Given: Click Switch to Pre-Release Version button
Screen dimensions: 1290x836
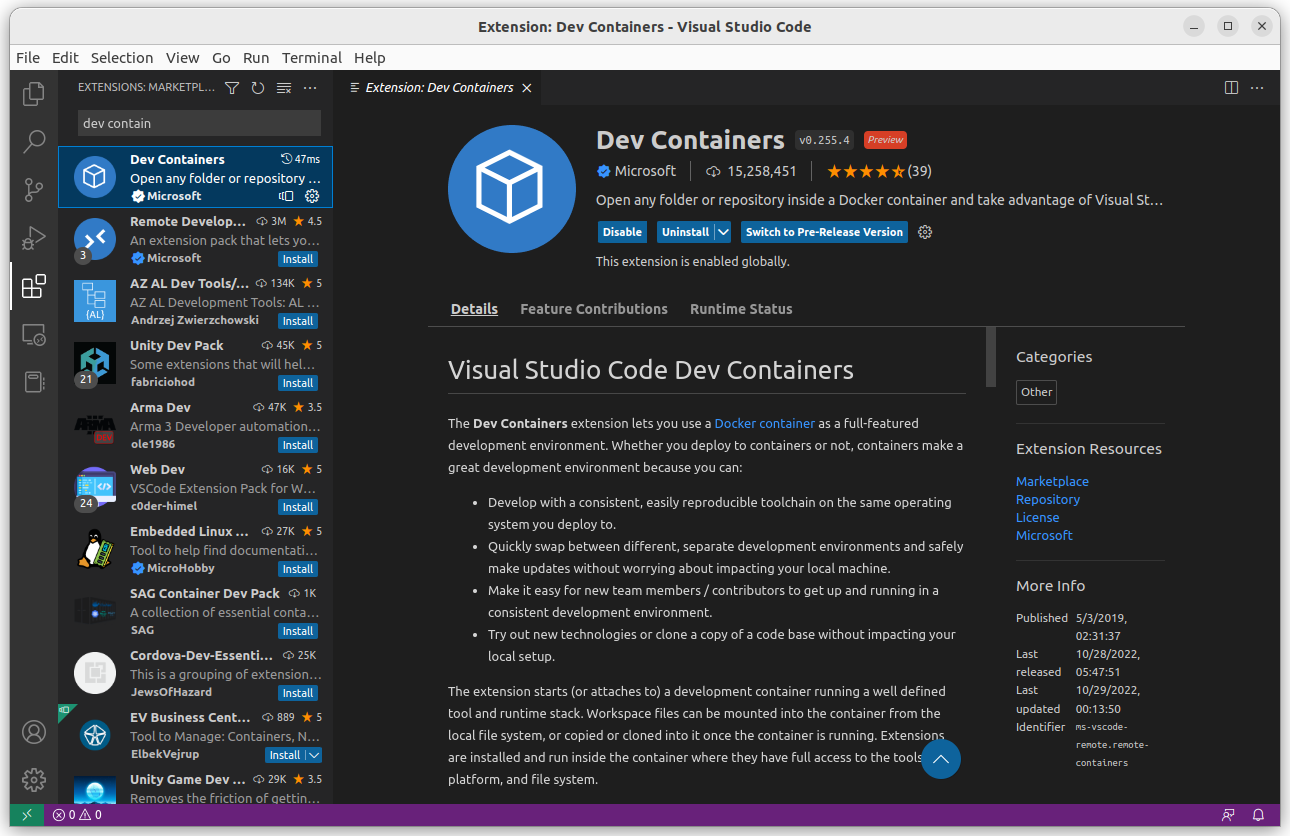Looking at the screenshot, I should point(824,232).
